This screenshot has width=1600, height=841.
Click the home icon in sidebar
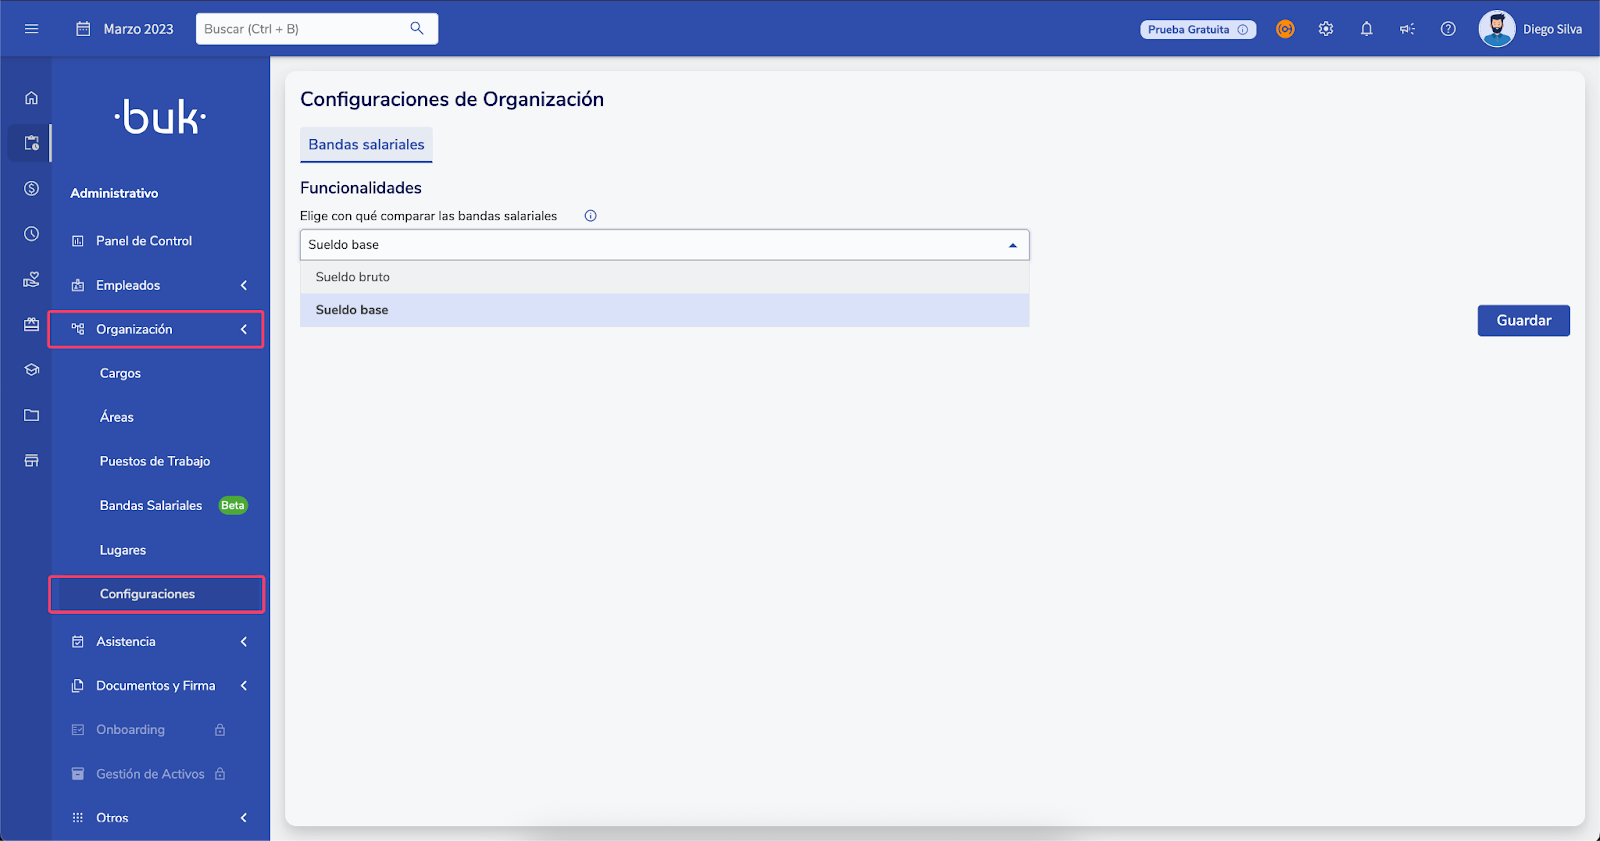(x=31, y=98)
